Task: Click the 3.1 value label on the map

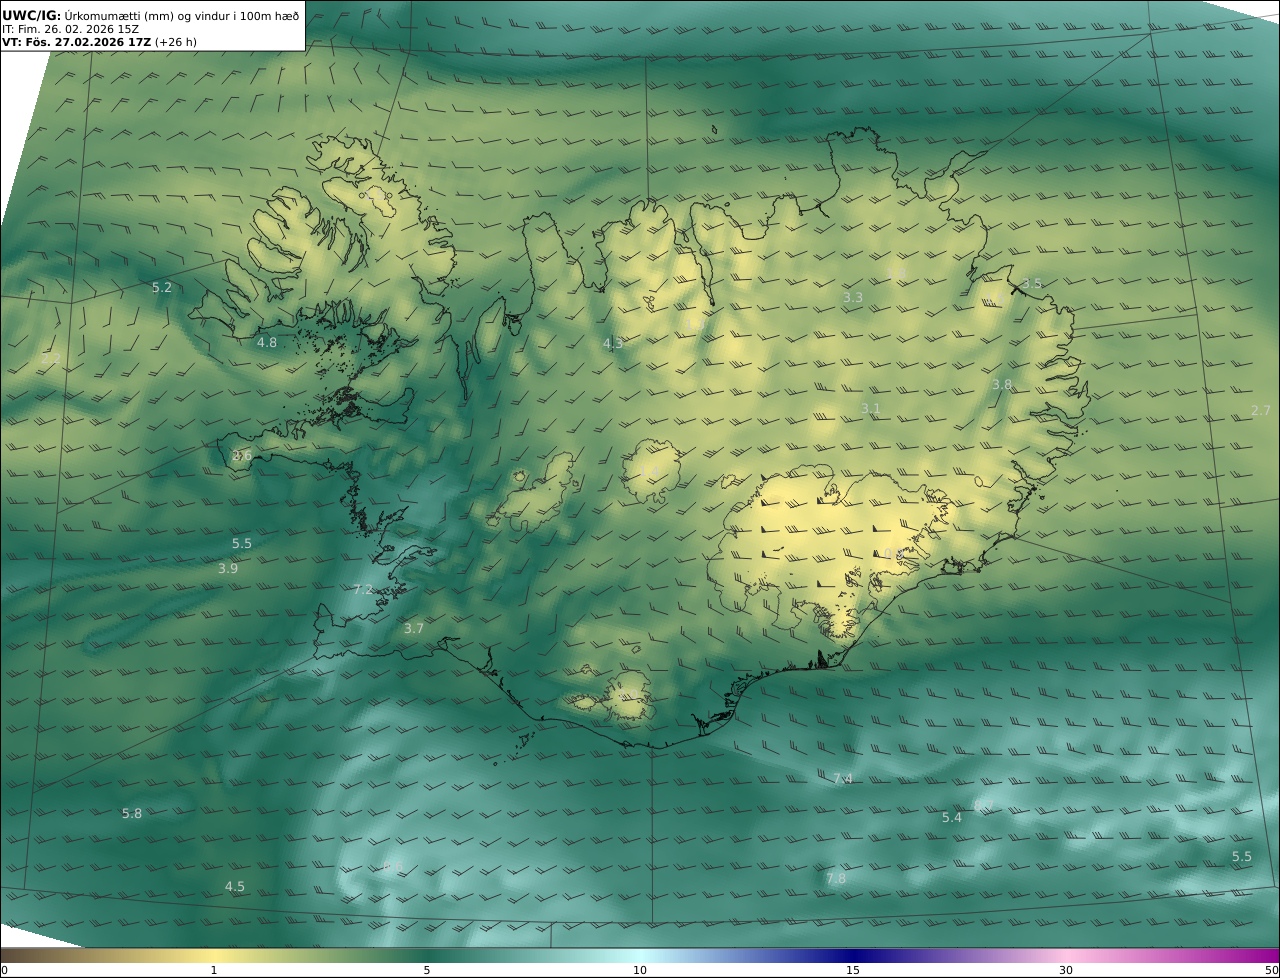Action: pos(871,409)
